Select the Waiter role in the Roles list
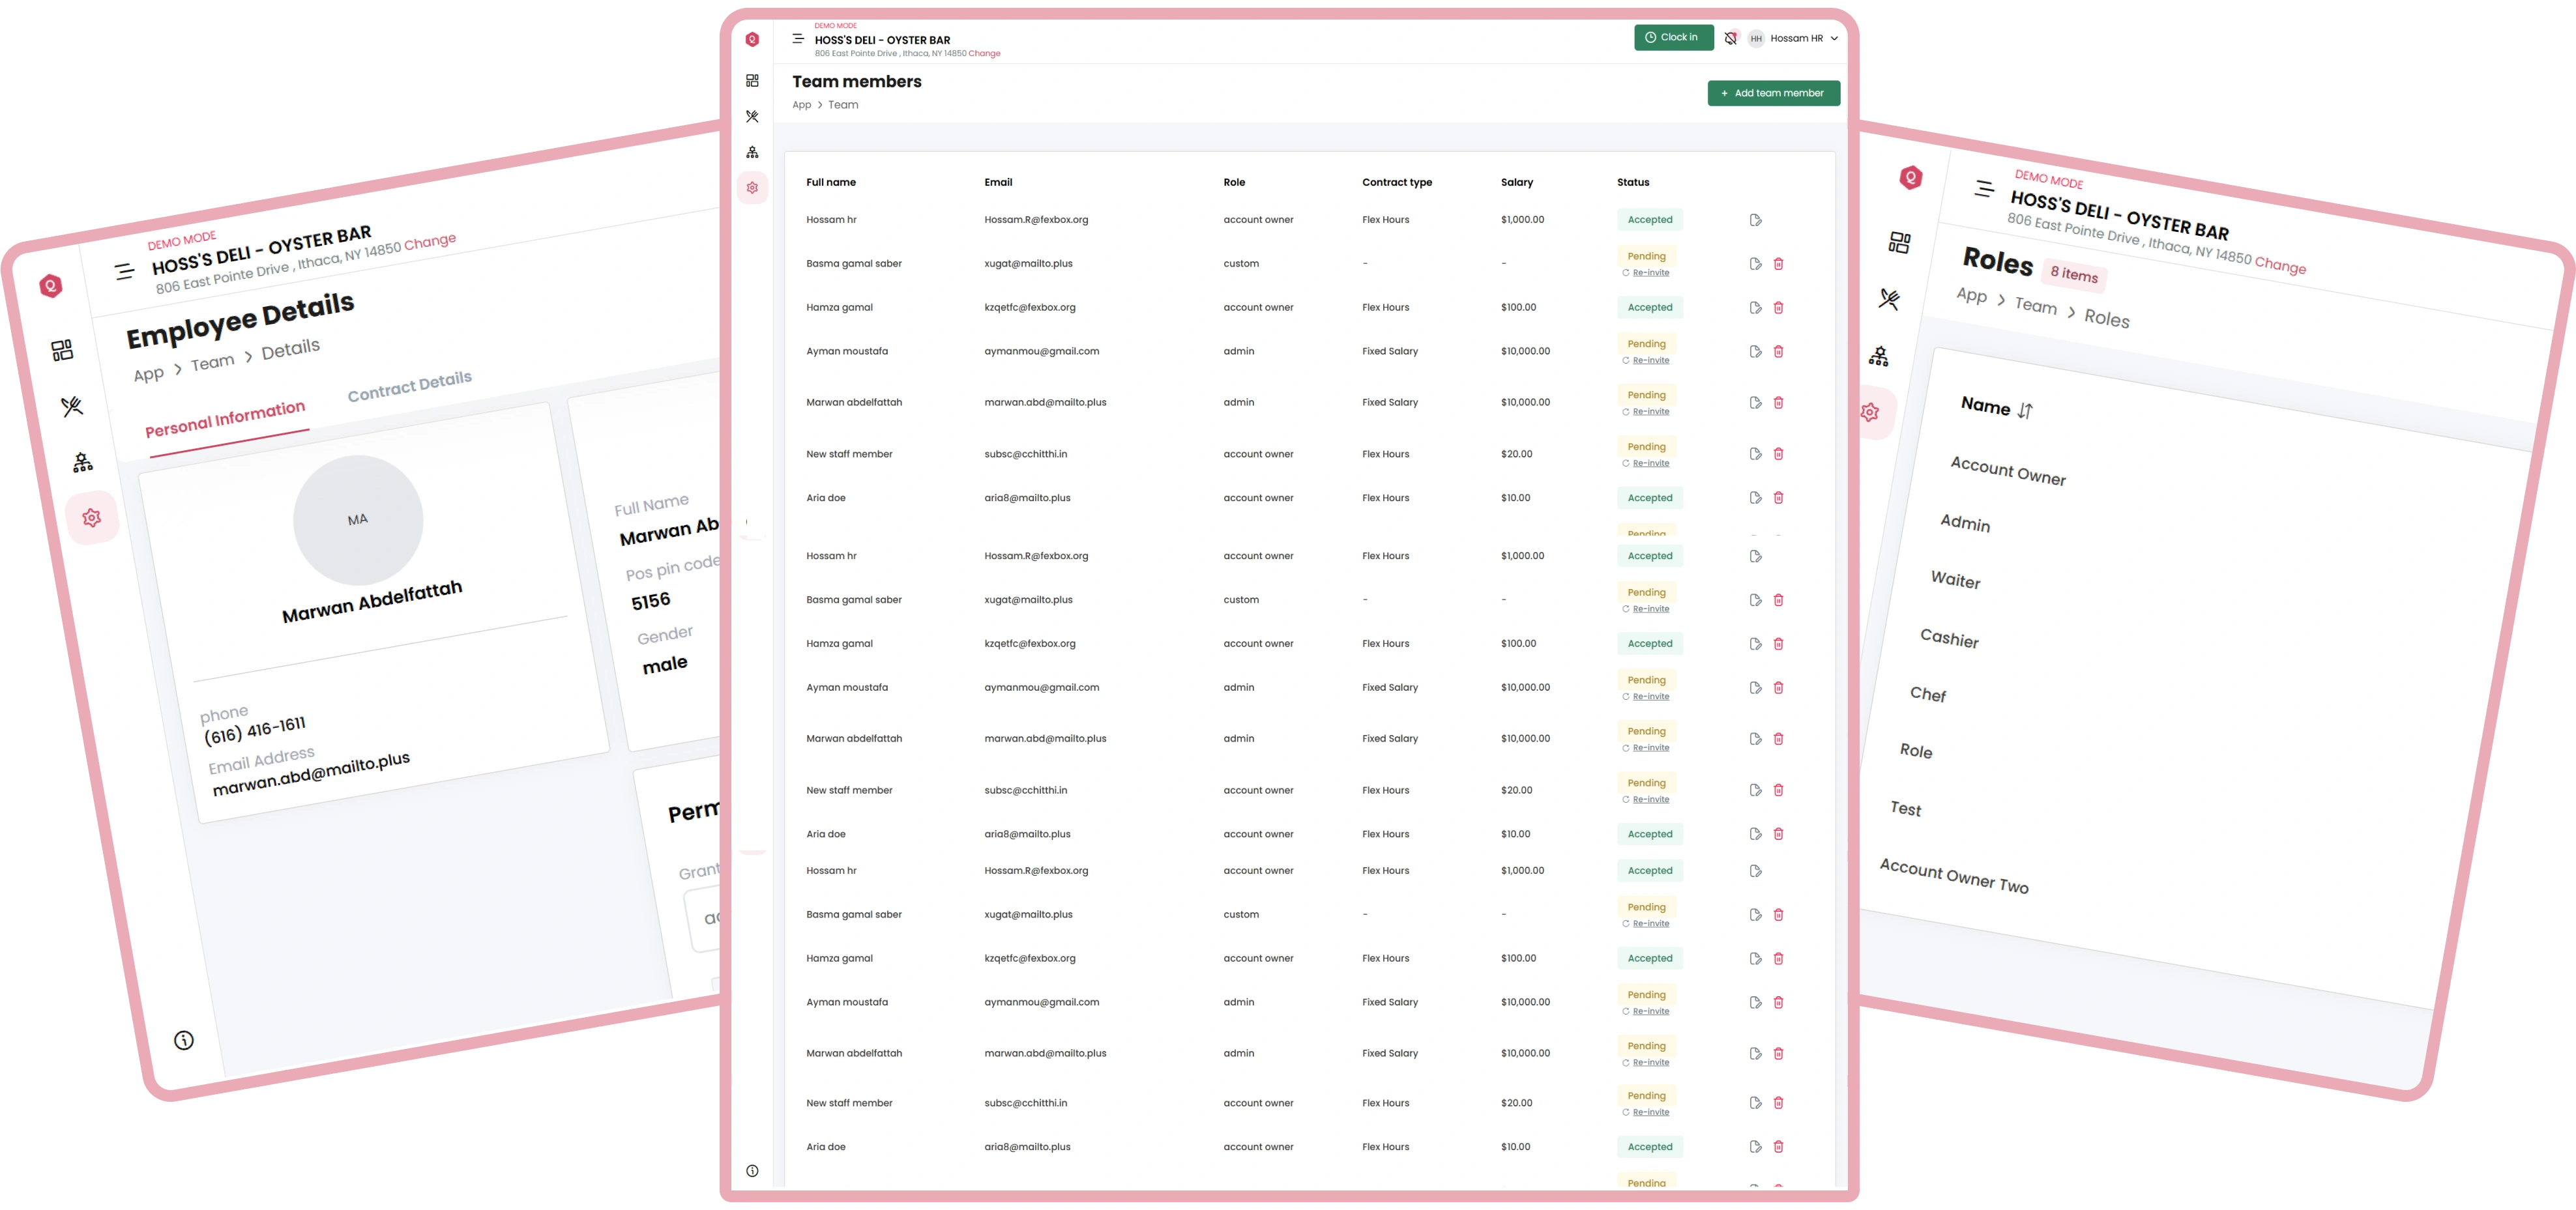The height and width of the screenshot is (1210, 2576). click(1955, 580)
